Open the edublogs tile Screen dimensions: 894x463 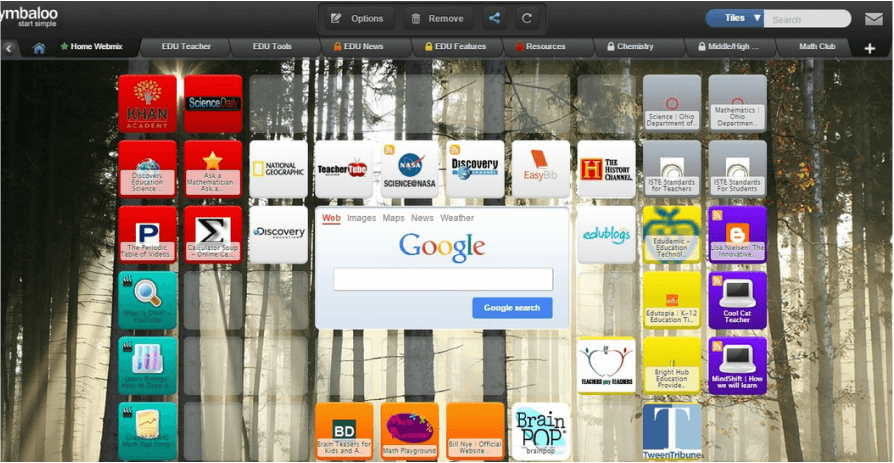606,235
